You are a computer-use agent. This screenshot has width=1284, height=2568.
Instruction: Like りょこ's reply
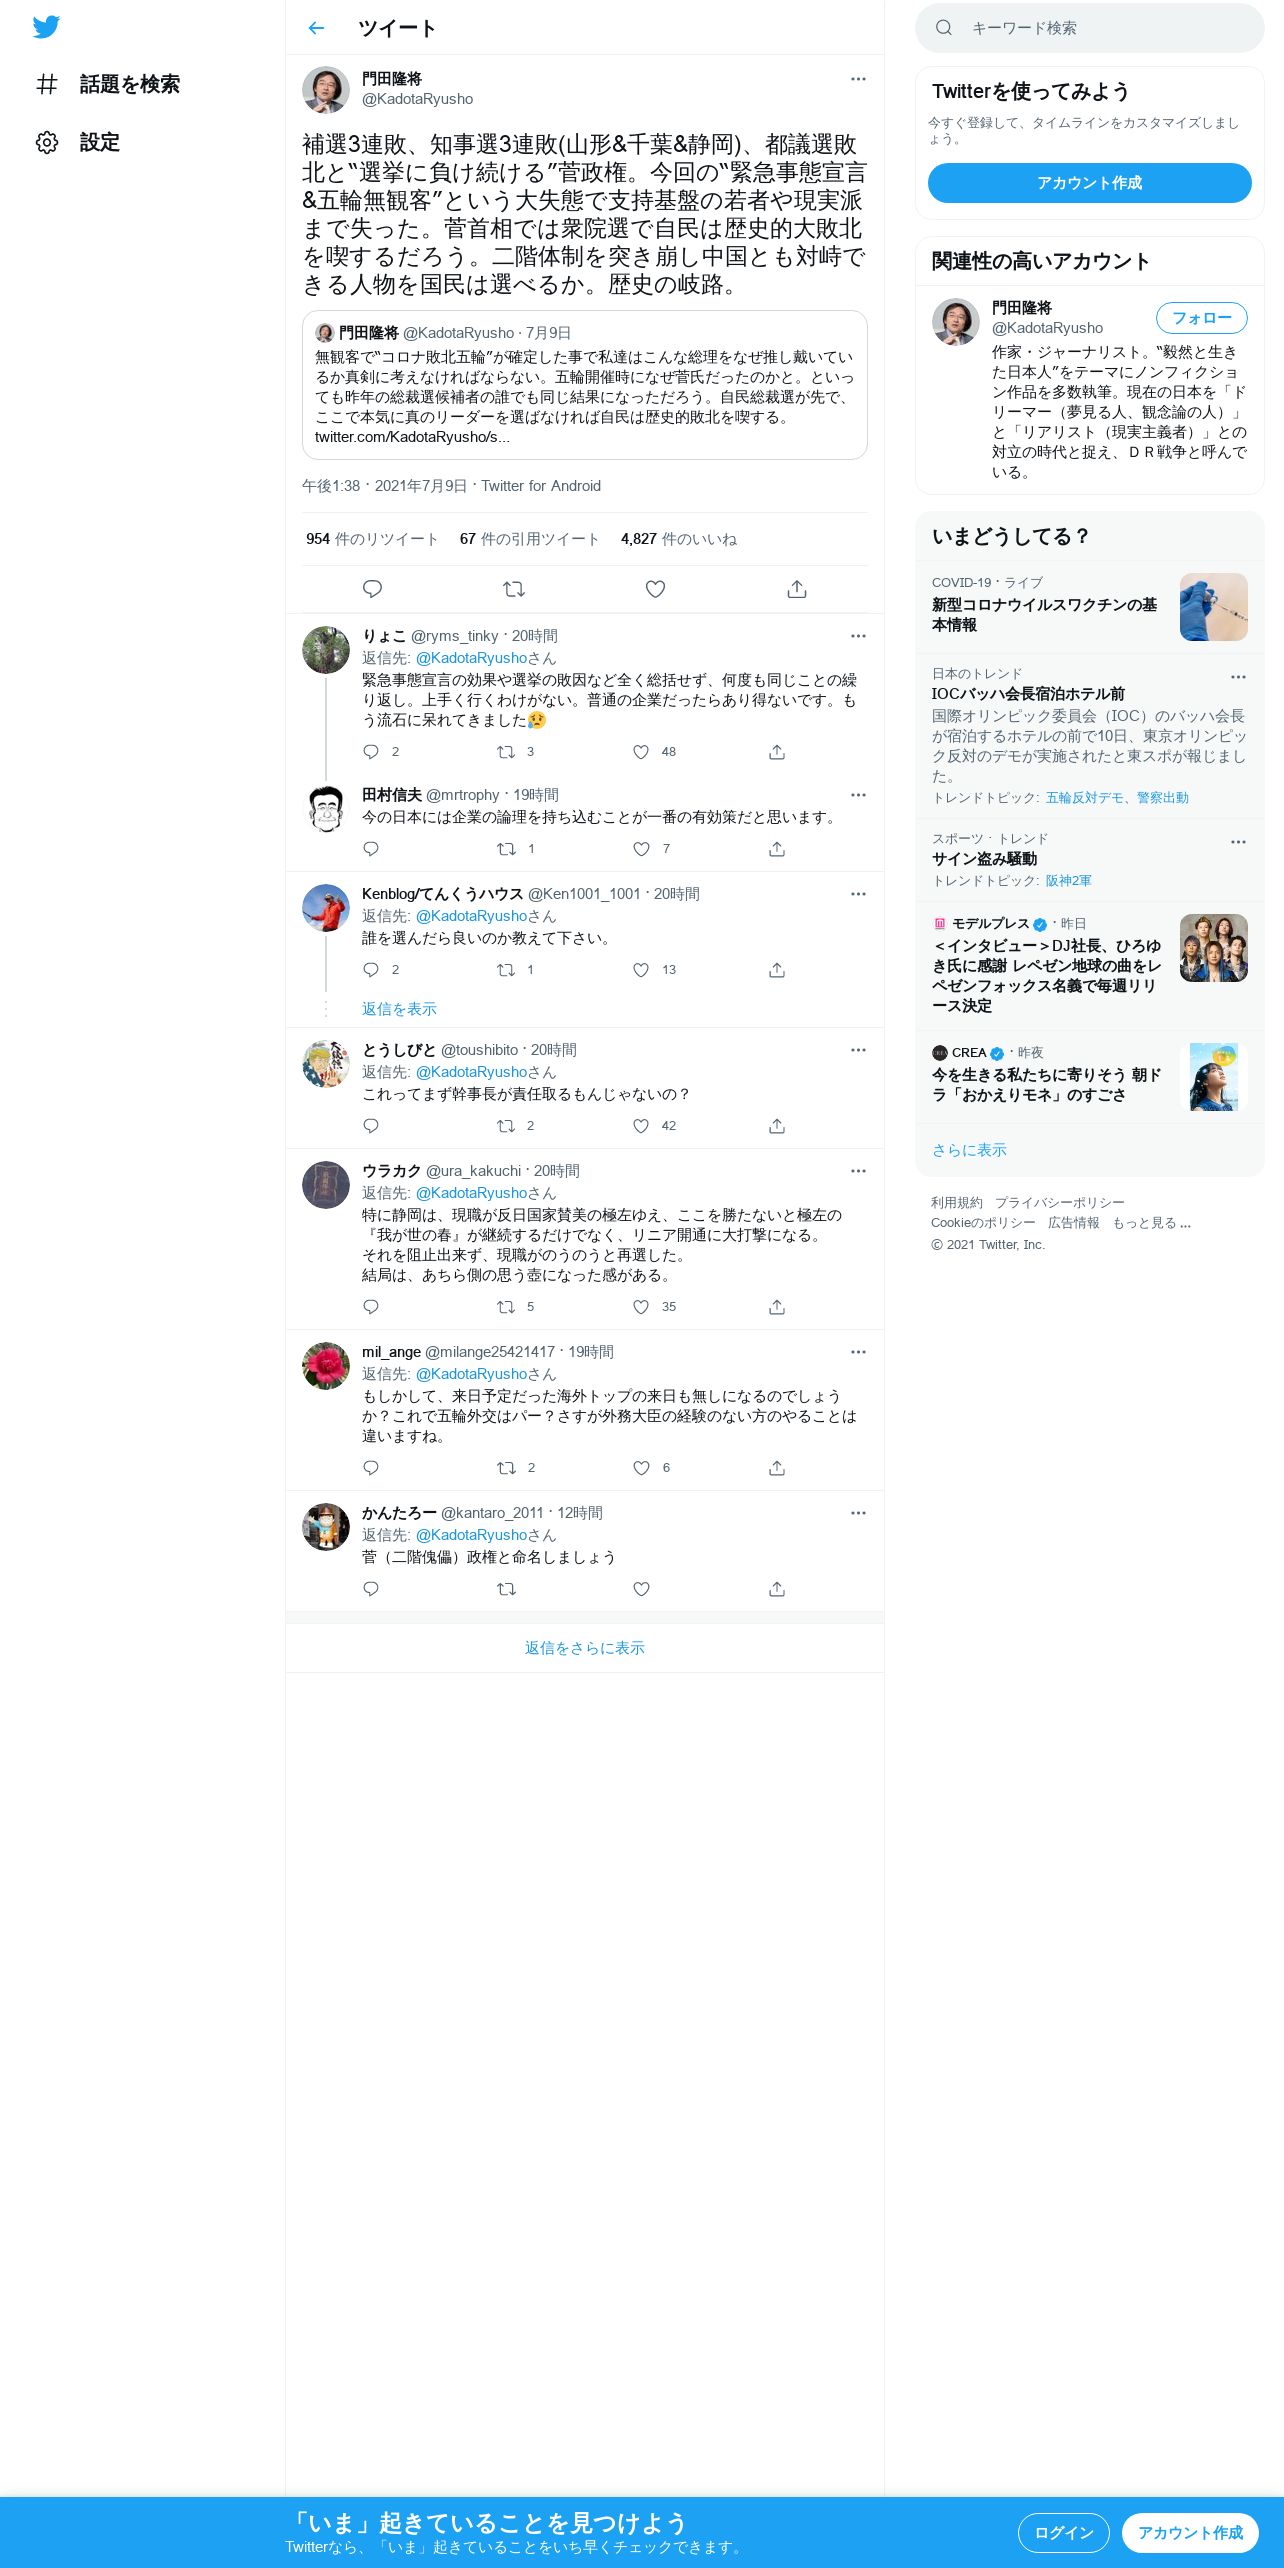pyautogui.click(x=641, y=752)
